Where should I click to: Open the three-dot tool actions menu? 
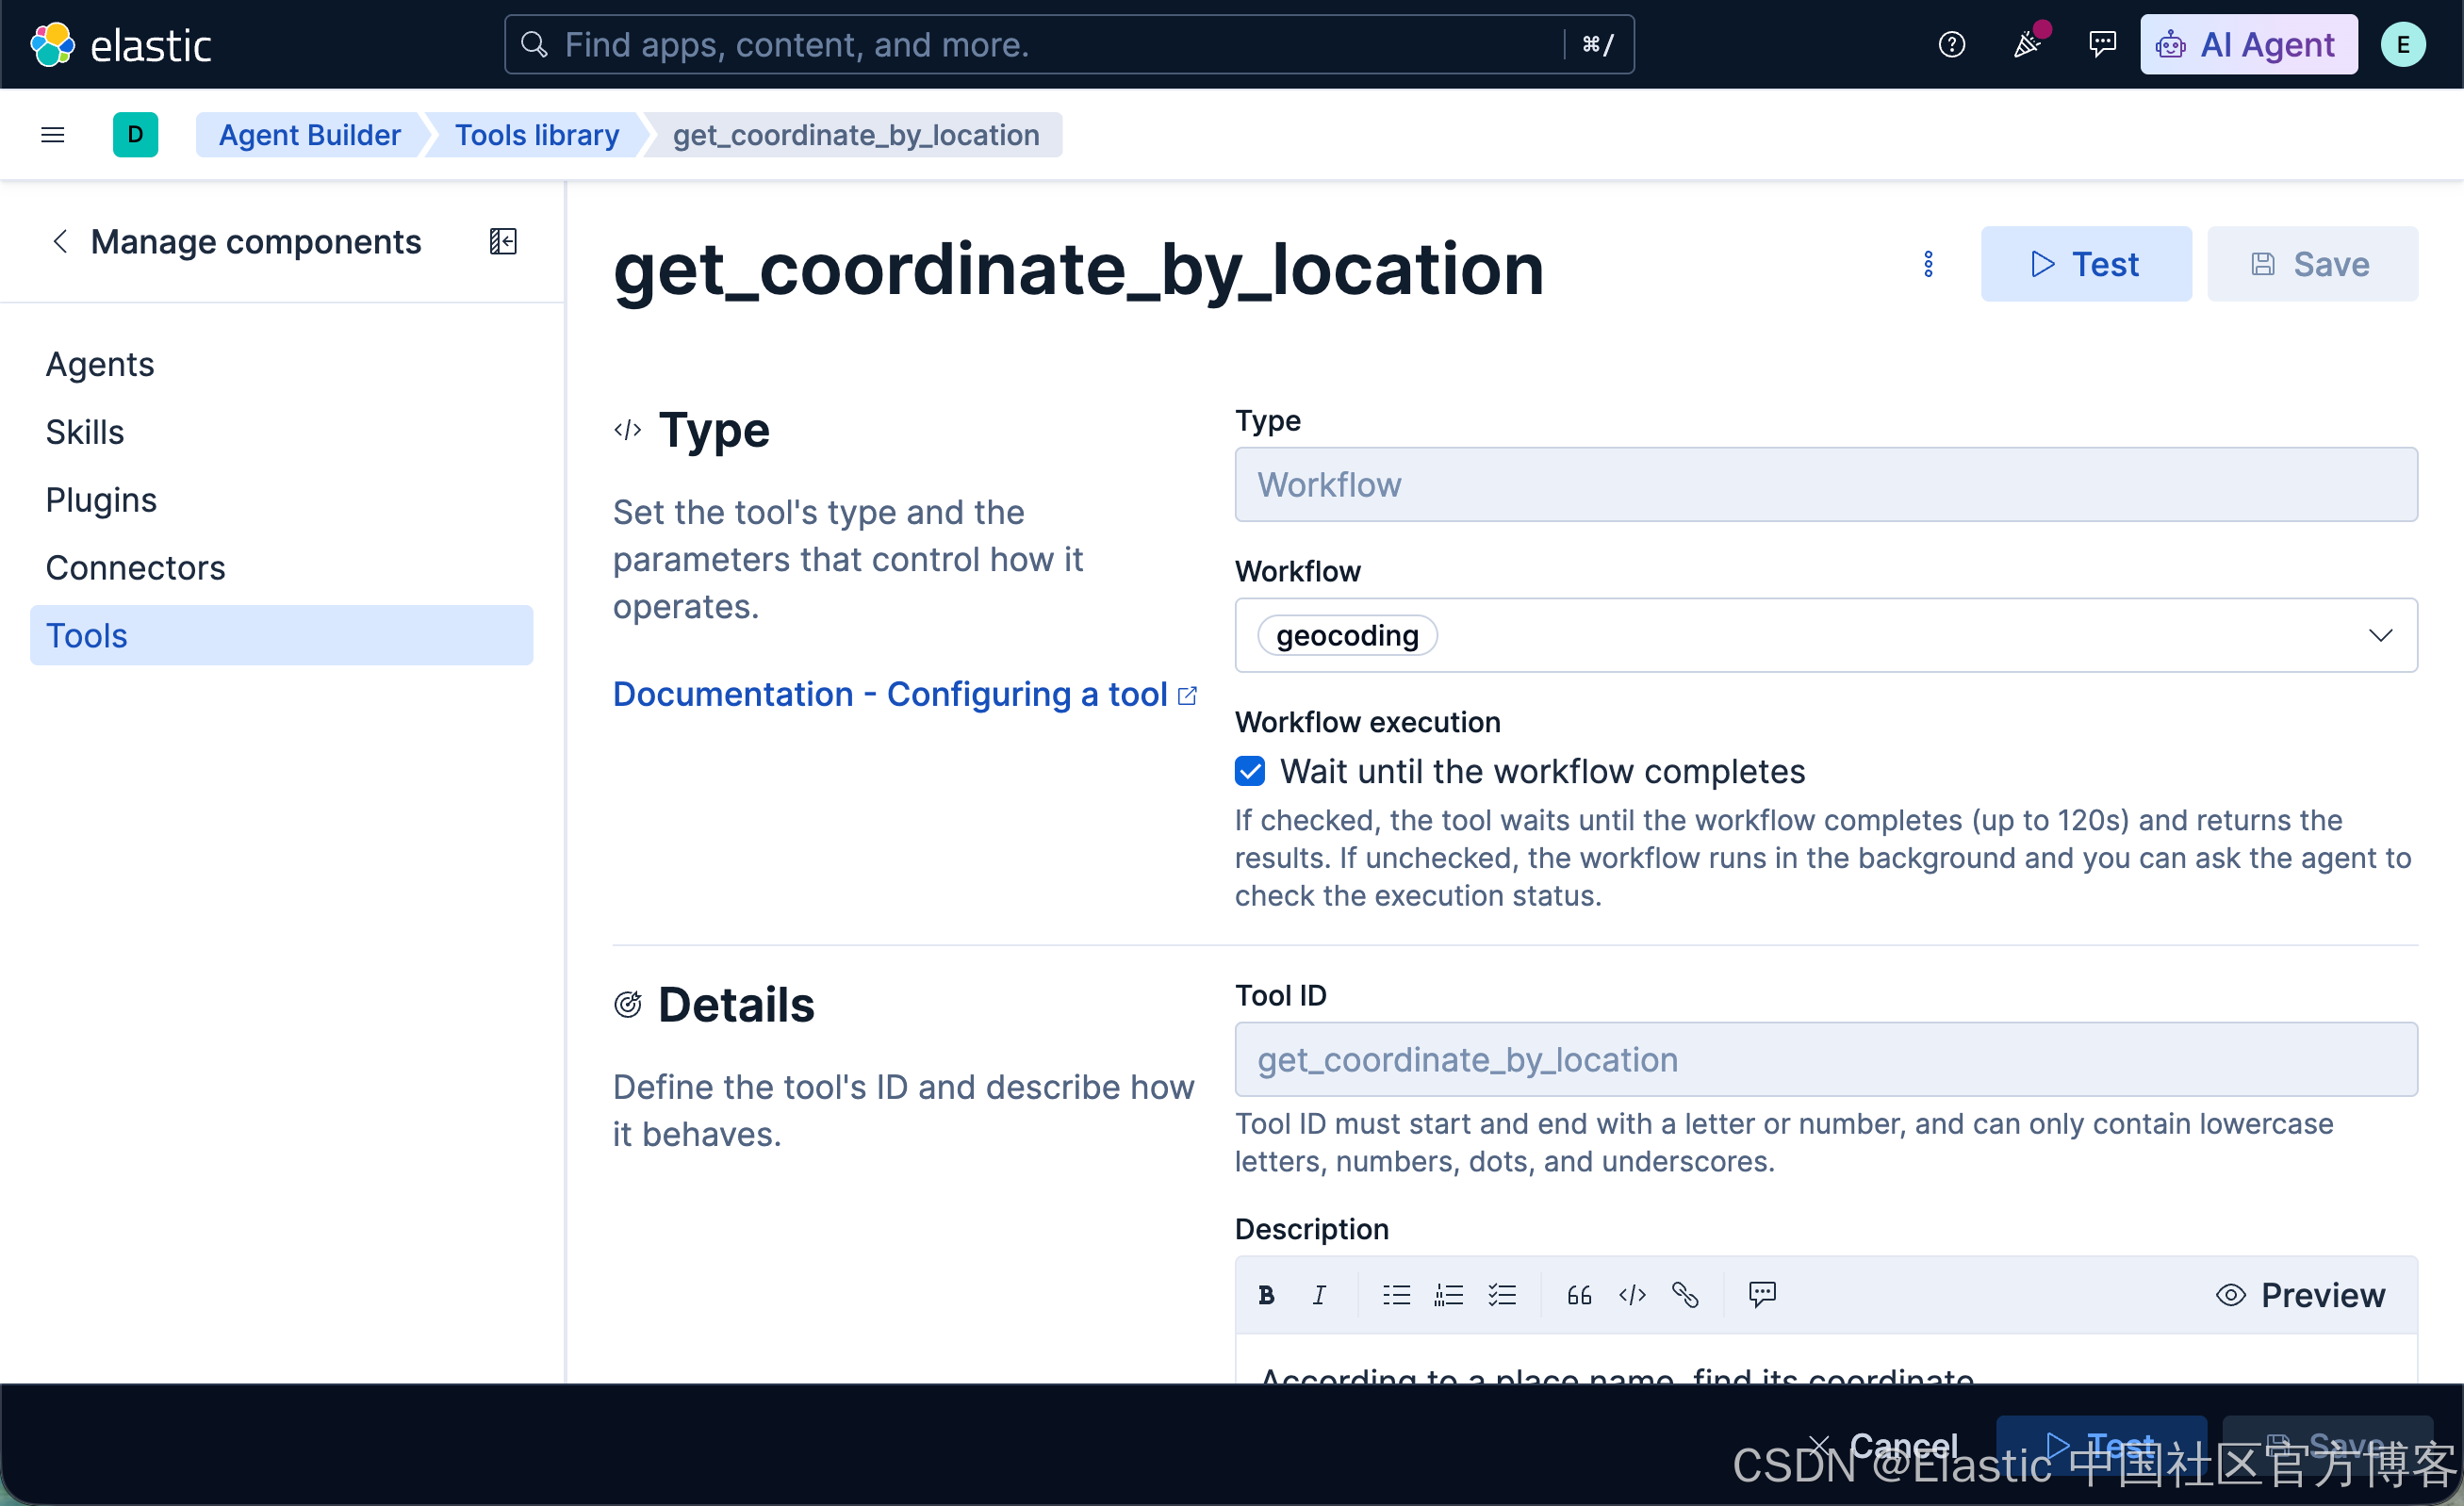pos(1928,264)
